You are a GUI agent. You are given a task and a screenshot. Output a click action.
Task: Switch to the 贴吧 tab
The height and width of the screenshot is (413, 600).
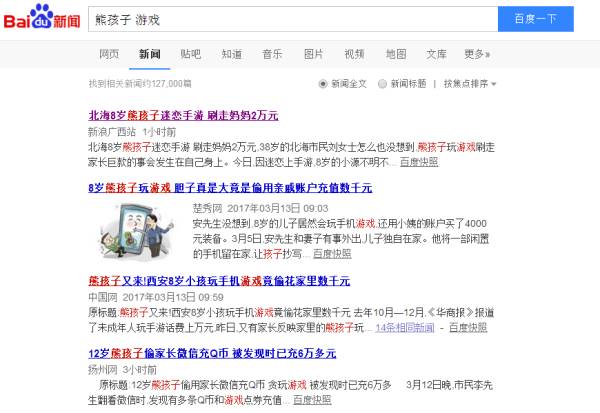(191, 54)
